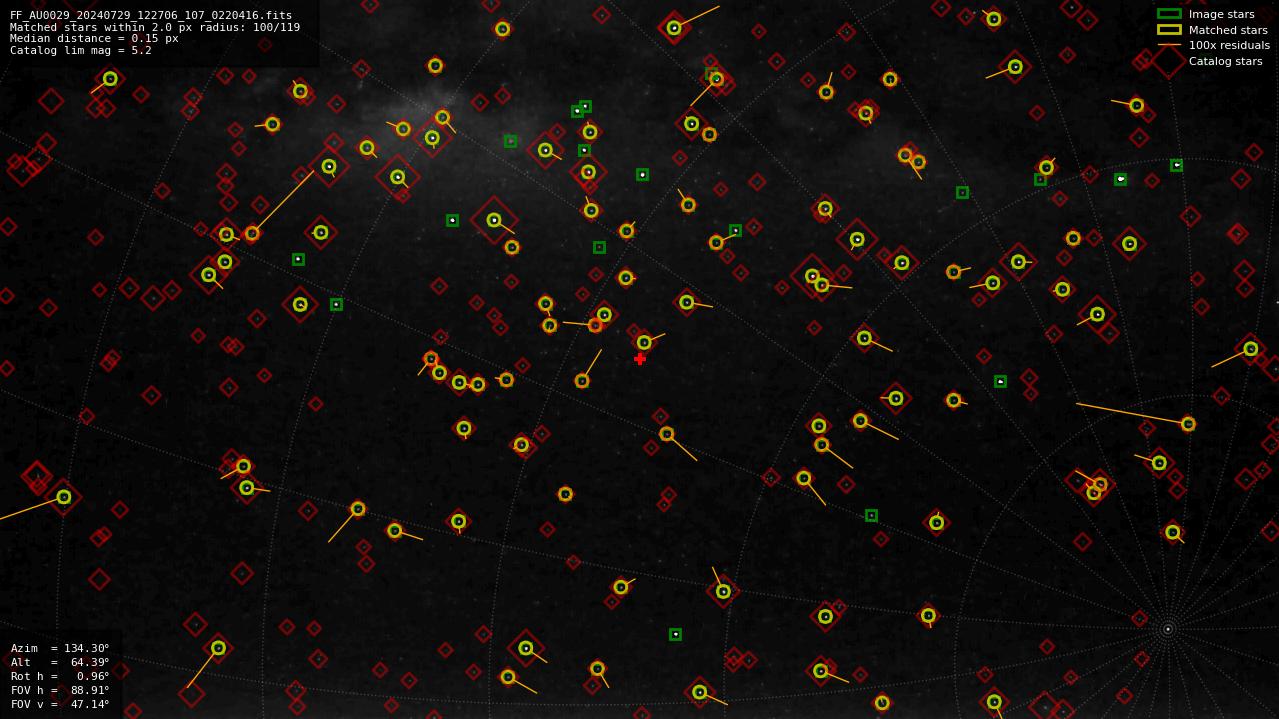Click the 'Alt = 64.39°' readout

[60, 662]
